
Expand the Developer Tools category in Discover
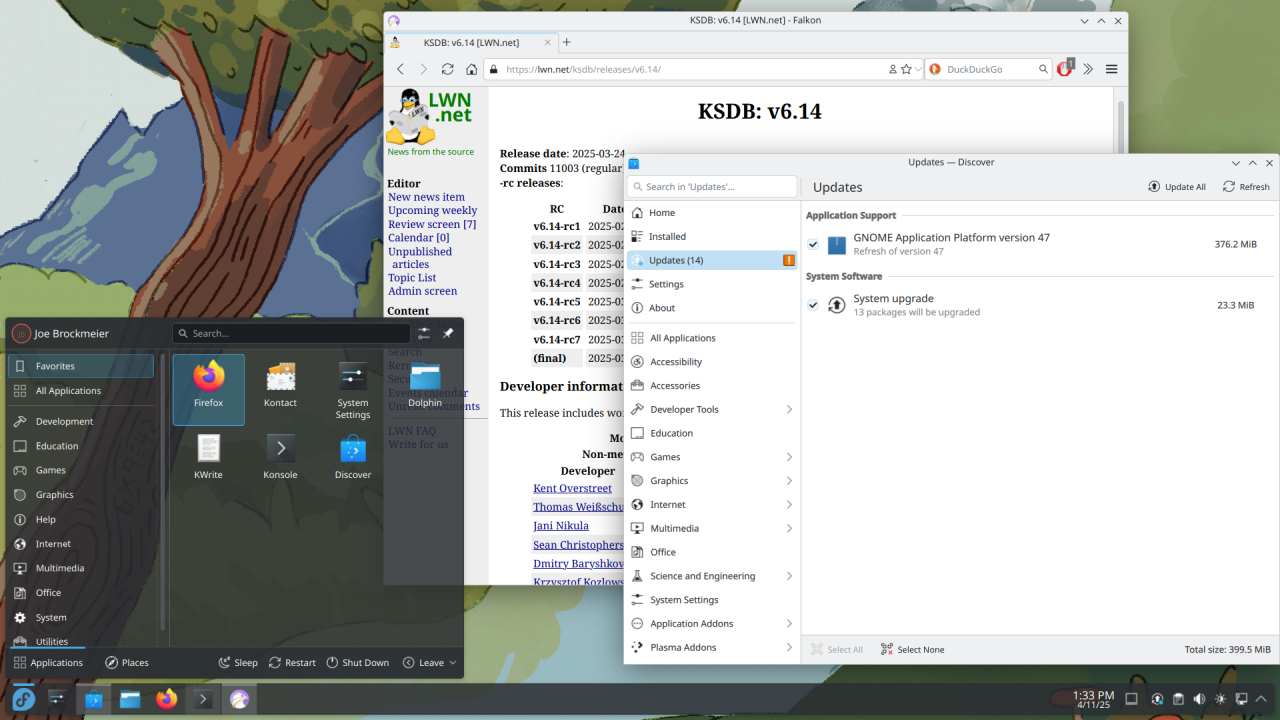point(789,409)
